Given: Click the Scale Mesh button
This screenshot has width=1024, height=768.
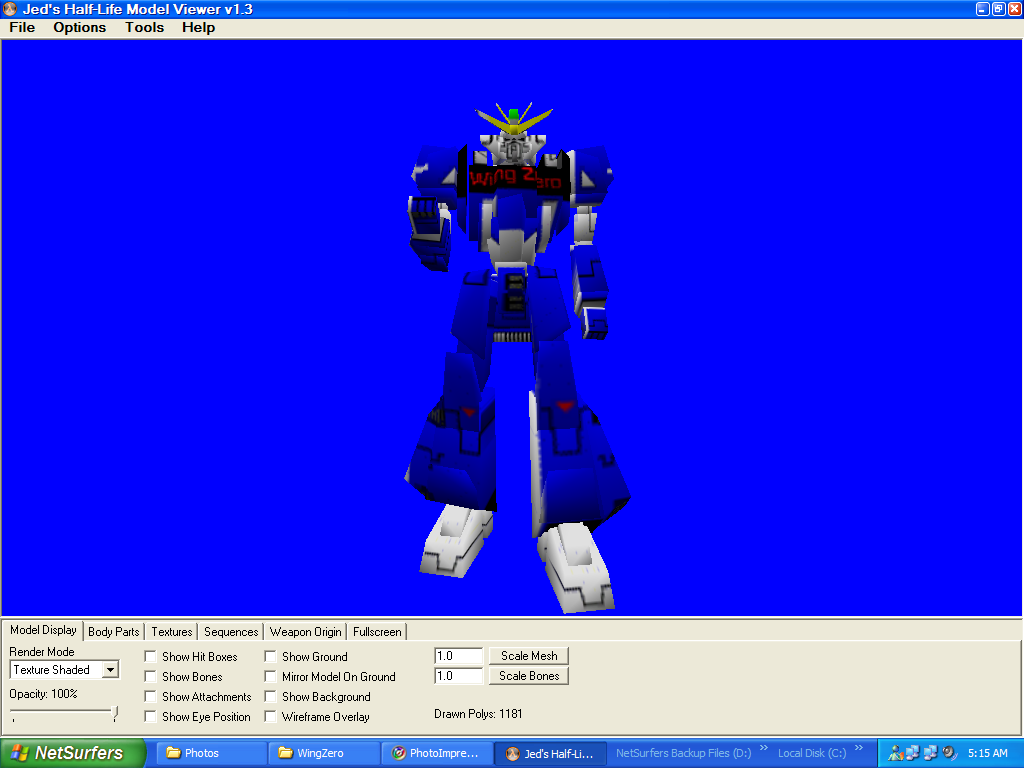Looking at the screenshot, I should pos(529,656).
